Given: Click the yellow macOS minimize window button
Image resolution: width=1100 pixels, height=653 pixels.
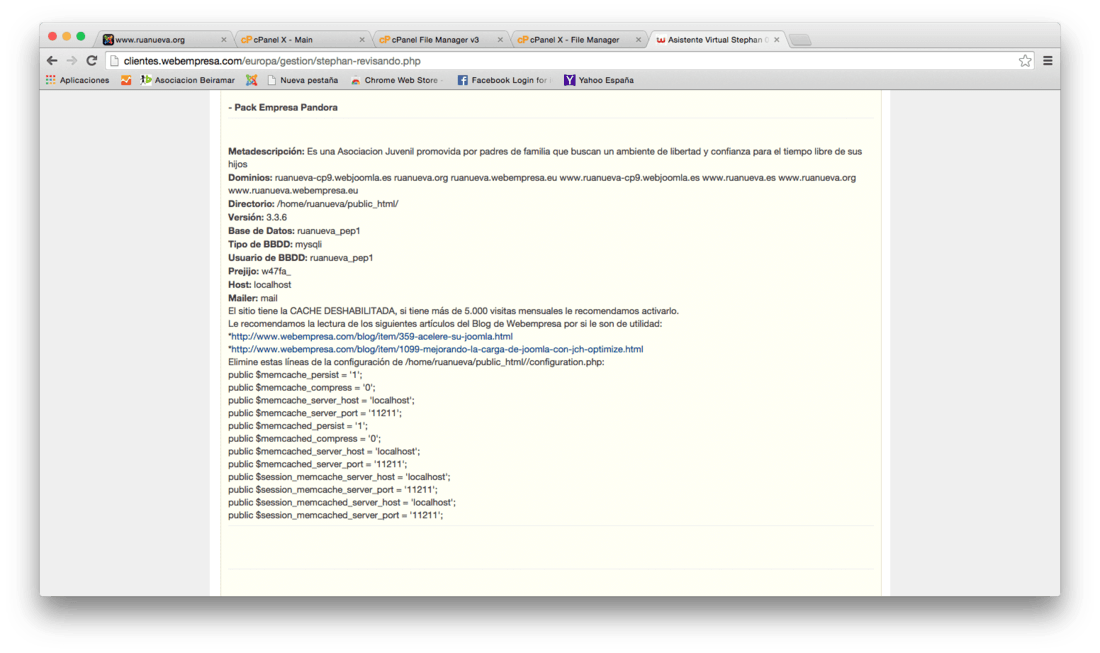Looking at the screenshot, I should pyautogui.click(x=67, y=36).
